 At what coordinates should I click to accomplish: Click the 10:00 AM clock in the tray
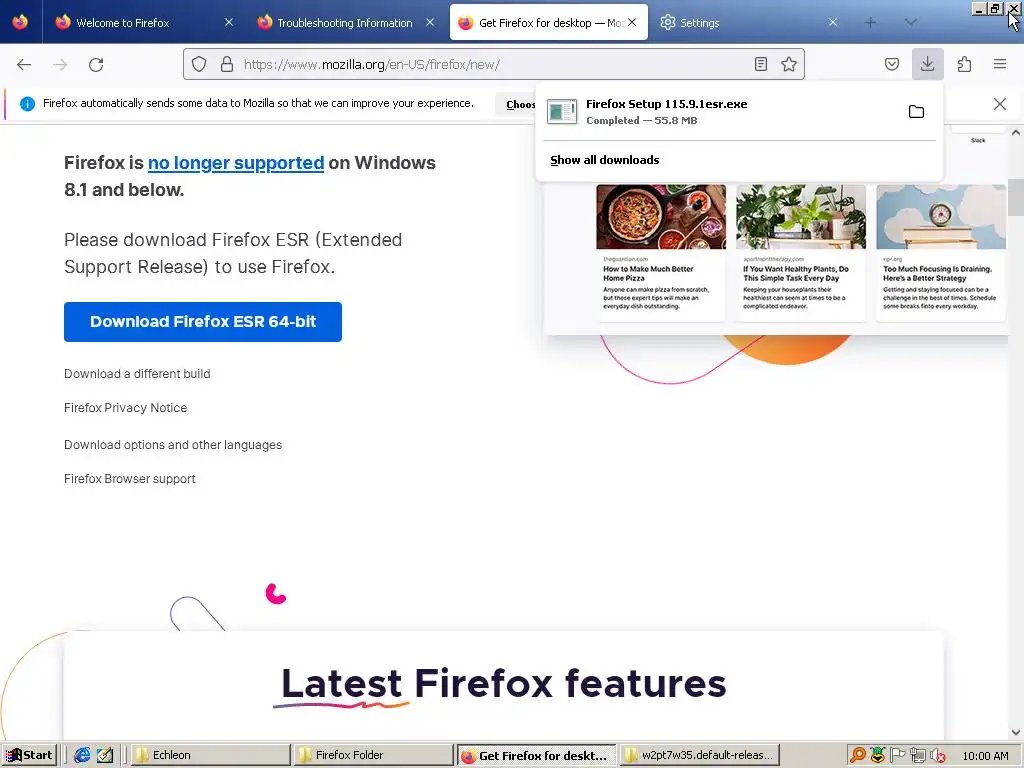pyautogui.click(x=985, y=756)
